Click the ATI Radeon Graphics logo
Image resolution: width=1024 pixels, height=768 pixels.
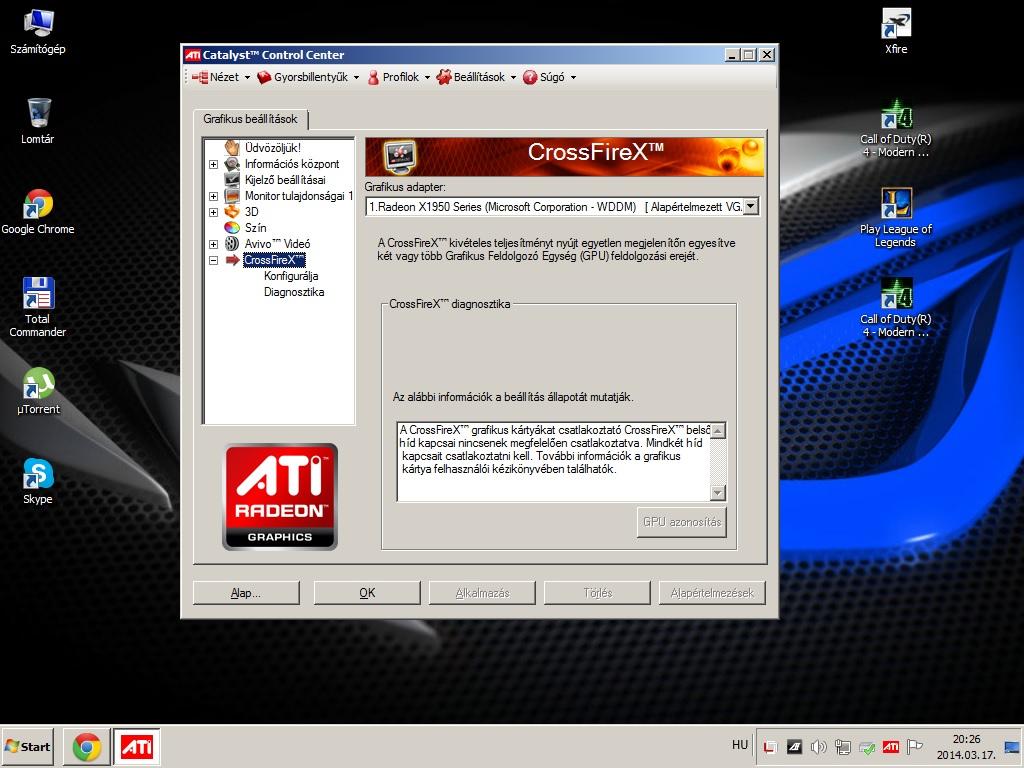point(280,497)
